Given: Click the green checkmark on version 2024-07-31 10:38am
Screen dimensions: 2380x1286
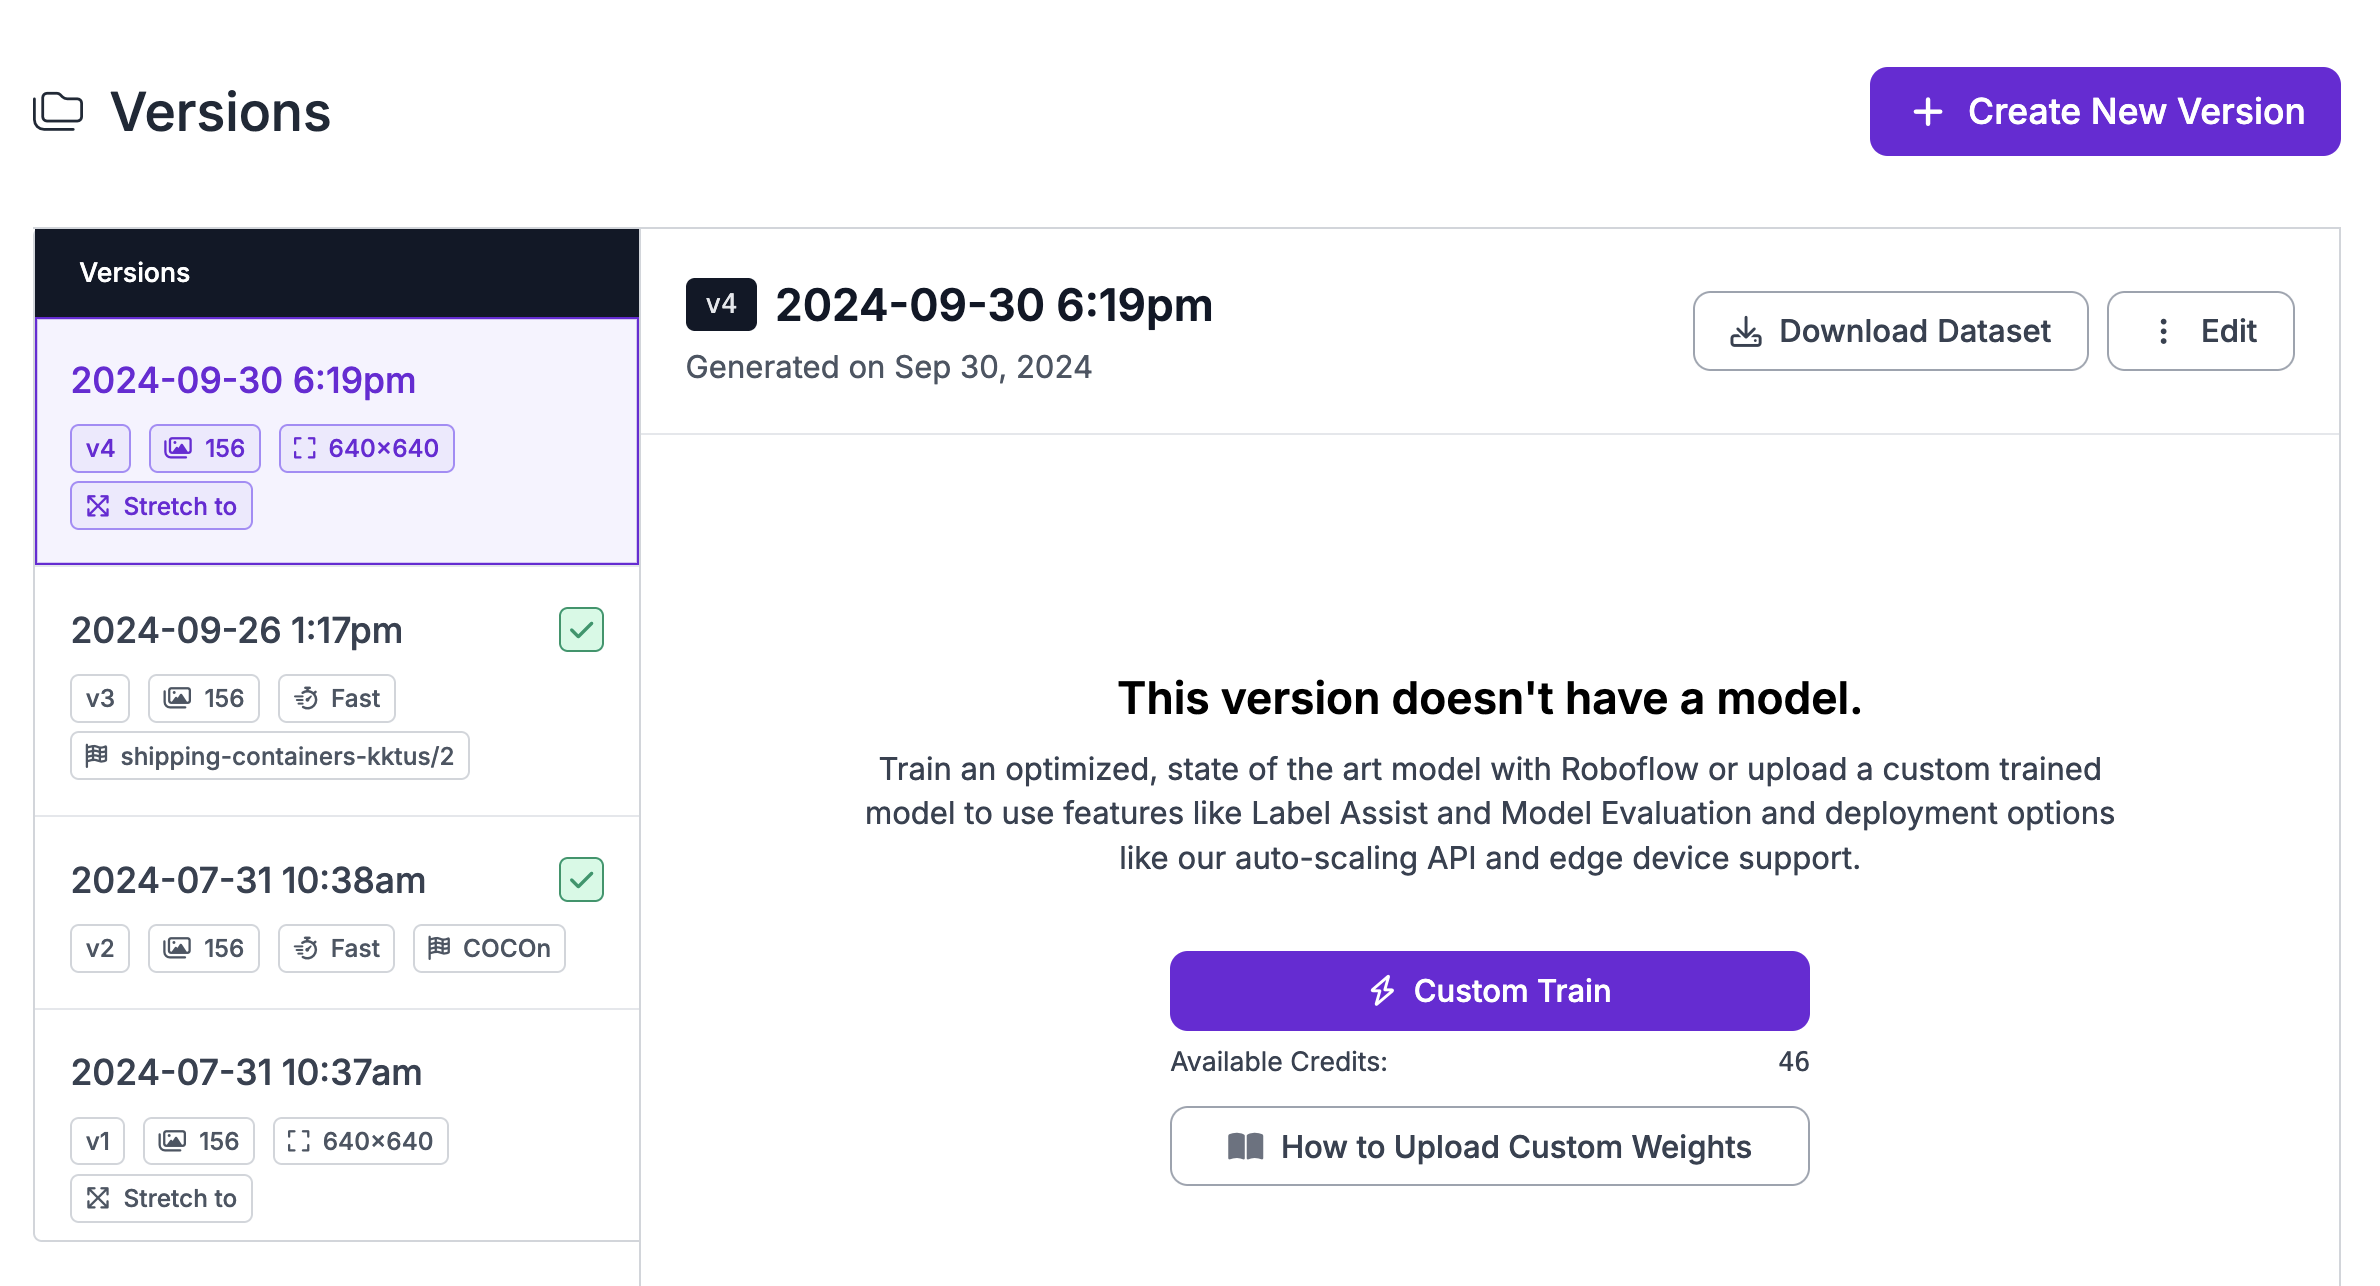Looking at the screenshot, I should point(581,880).
